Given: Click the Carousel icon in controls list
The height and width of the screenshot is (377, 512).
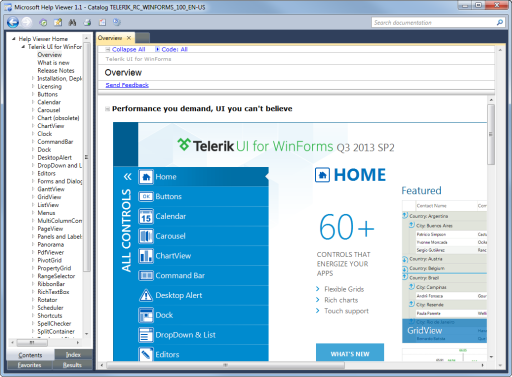Looking at the screenshot, I should point(146,236).
